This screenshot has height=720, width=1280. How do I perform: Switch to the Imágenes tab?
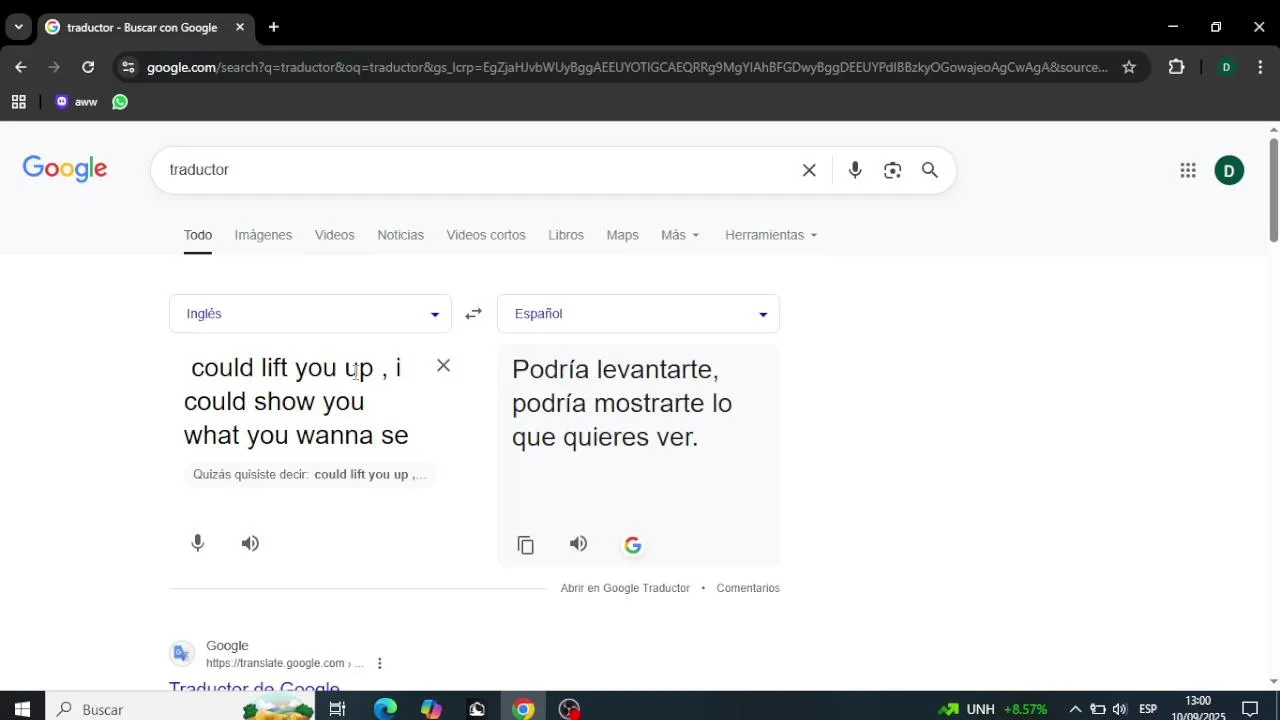point(263,235)
